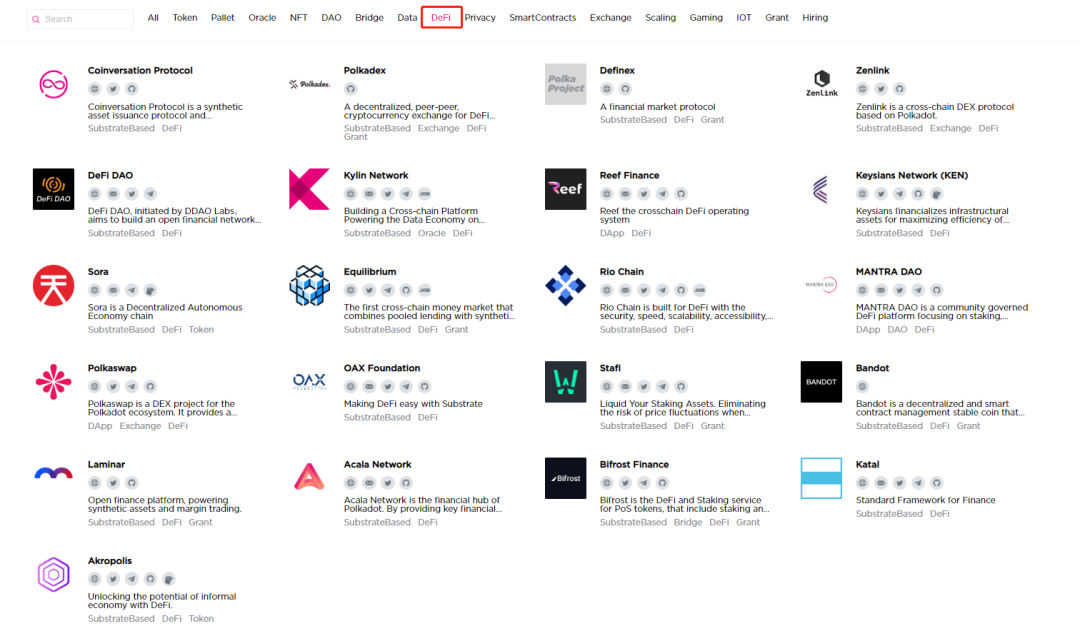Click the Exchange tag under Polkaswap
This screenshot has width=1080, height=641.
[141, 426]
